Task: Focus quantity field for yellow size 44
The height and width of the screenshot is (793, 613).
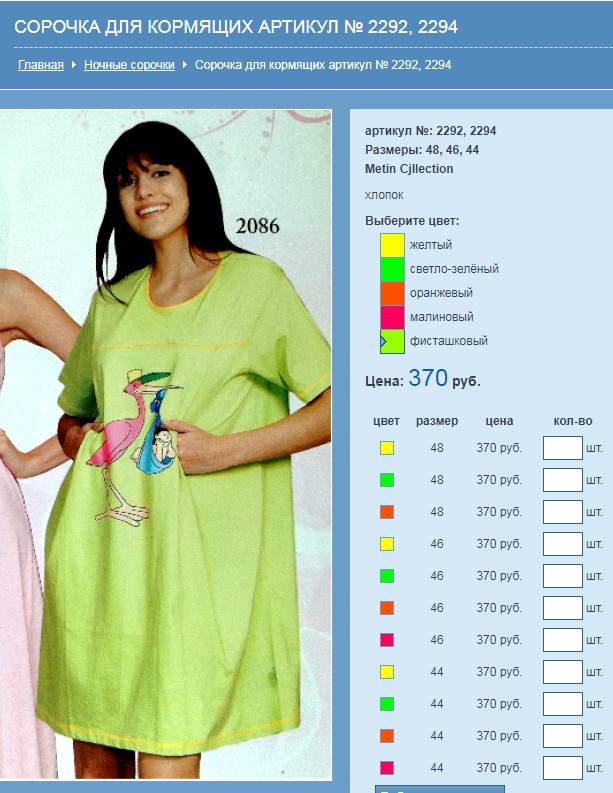Action: (563, 672)
